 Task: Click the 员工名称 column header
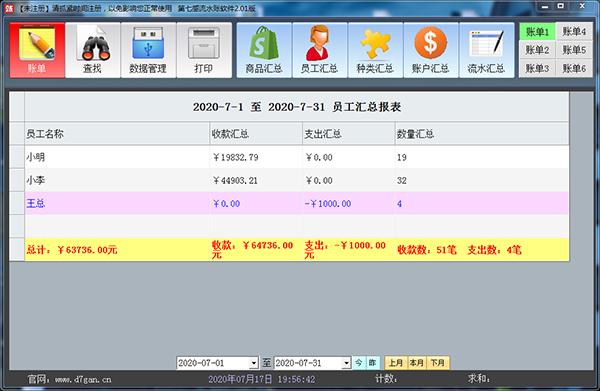117,134
